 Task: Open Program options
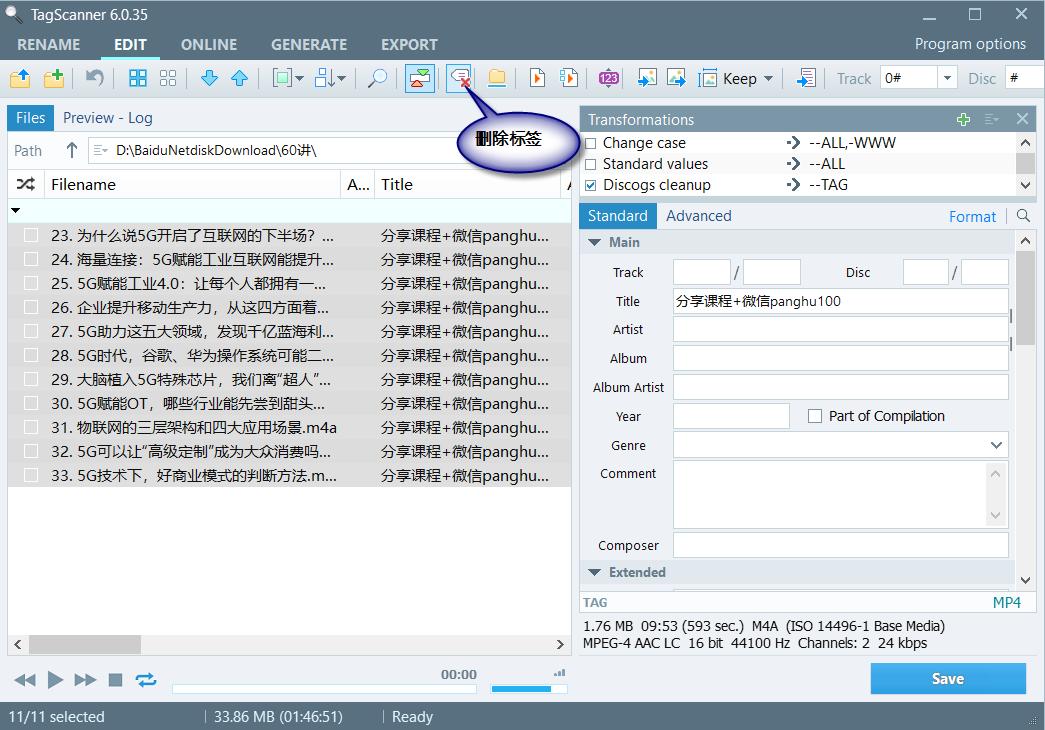click(970, 44)
